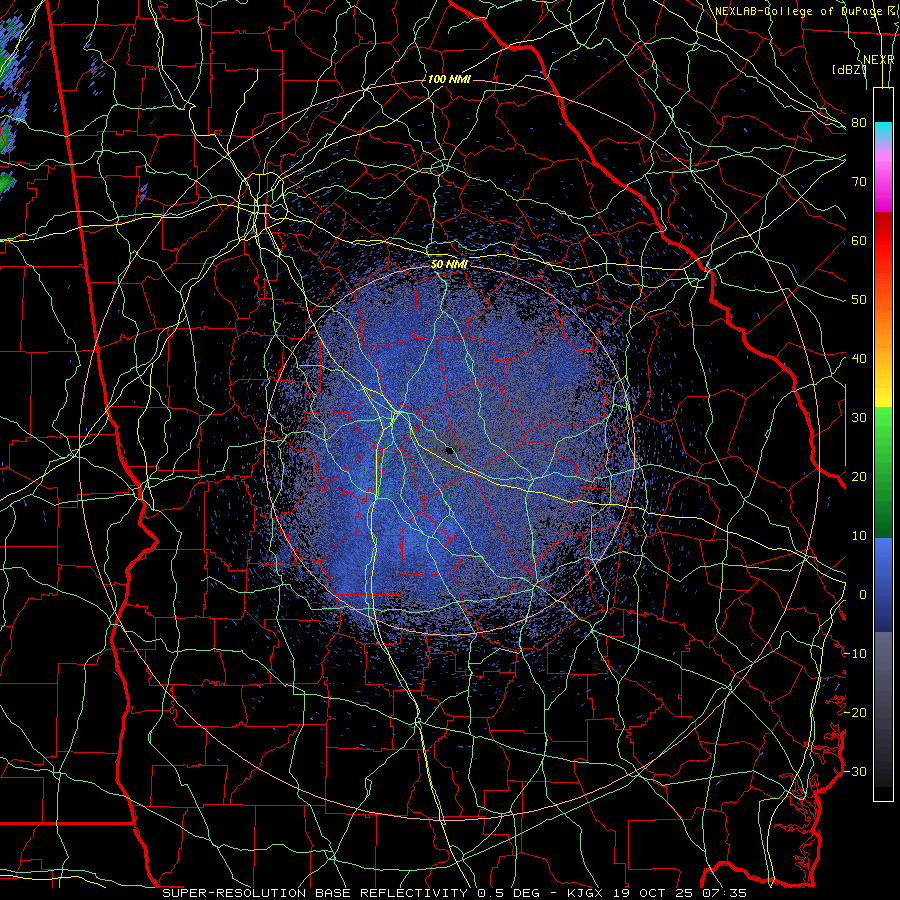900x900 pixels.
Task: Click the blue band of the color scale
Action: (883, 584)
